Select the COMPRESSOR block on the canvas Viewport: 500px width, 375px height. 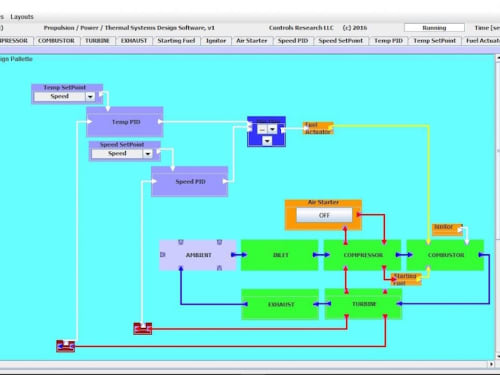pyautogui.click(x=363, y=255)
